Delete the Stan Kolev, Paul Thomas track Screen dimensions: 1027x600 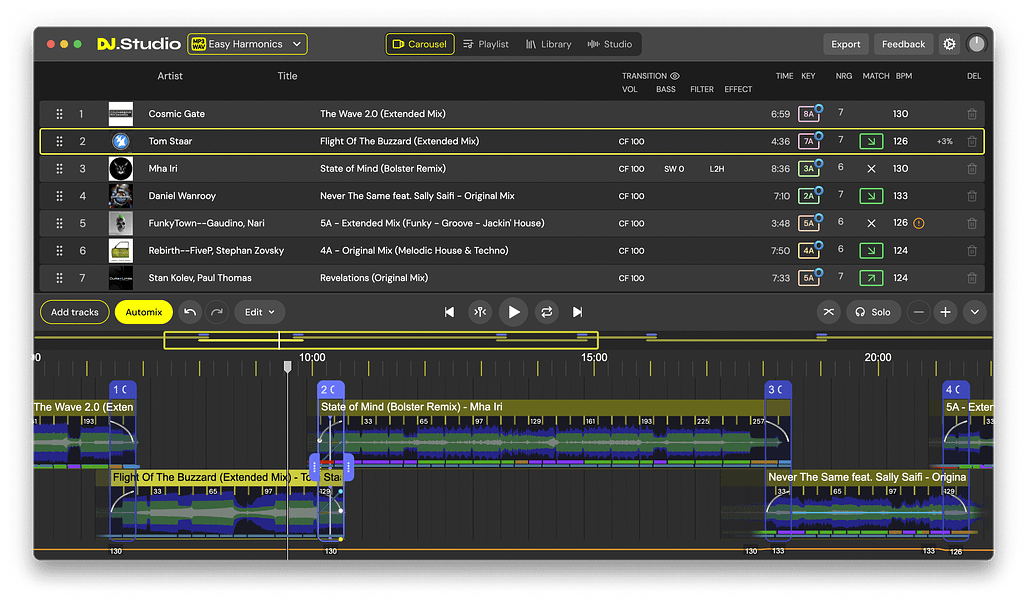[x=972, y=278]
